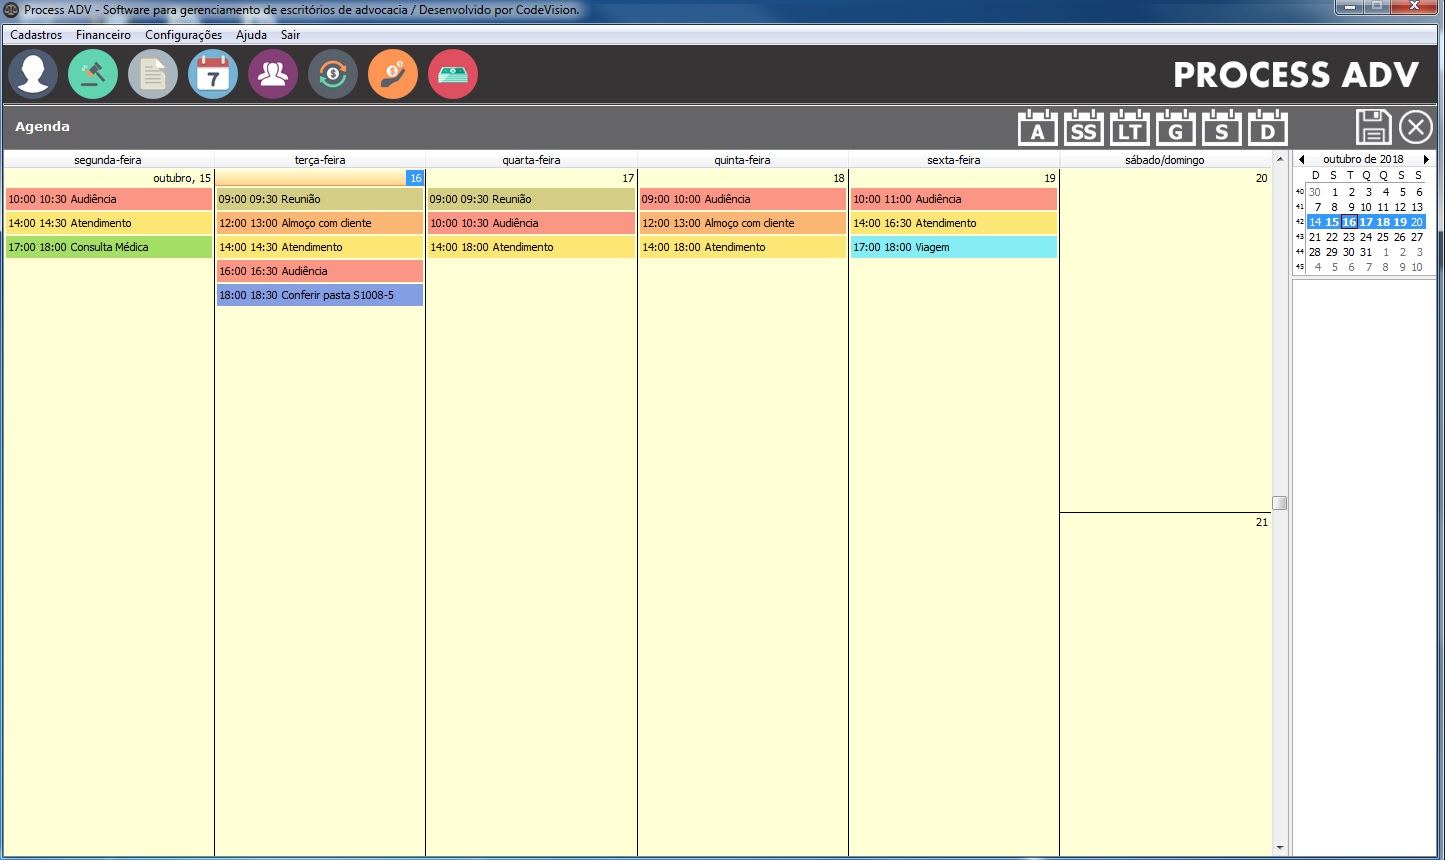Click the green gavel processes icon

[93, 75]
